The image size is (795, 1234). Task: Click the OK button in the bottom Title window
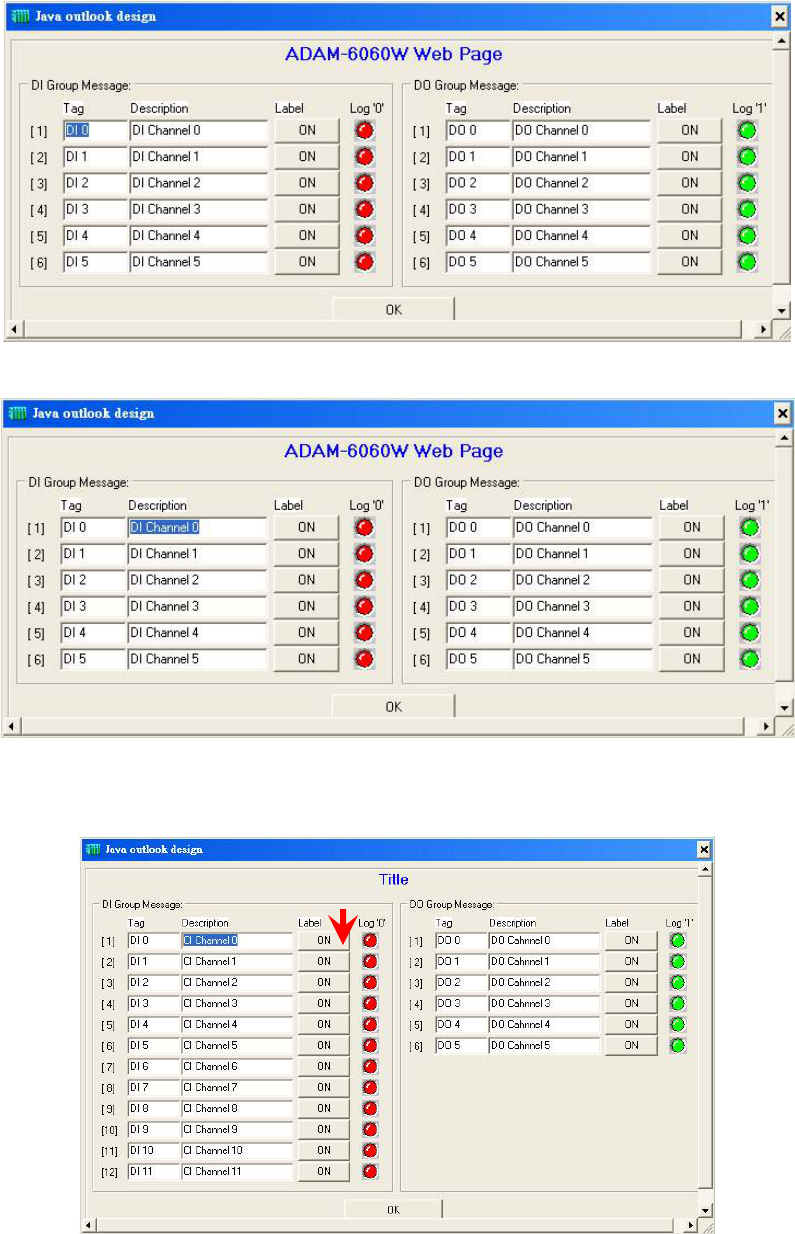(x=393, y=1210)
